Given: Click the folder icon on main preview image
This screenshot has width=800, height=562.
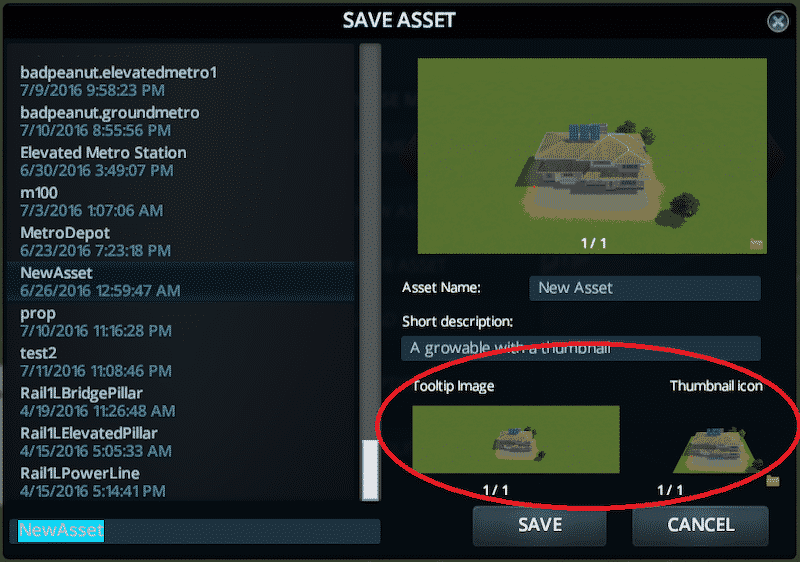Looking at the screenshot, I should [756, 244].
